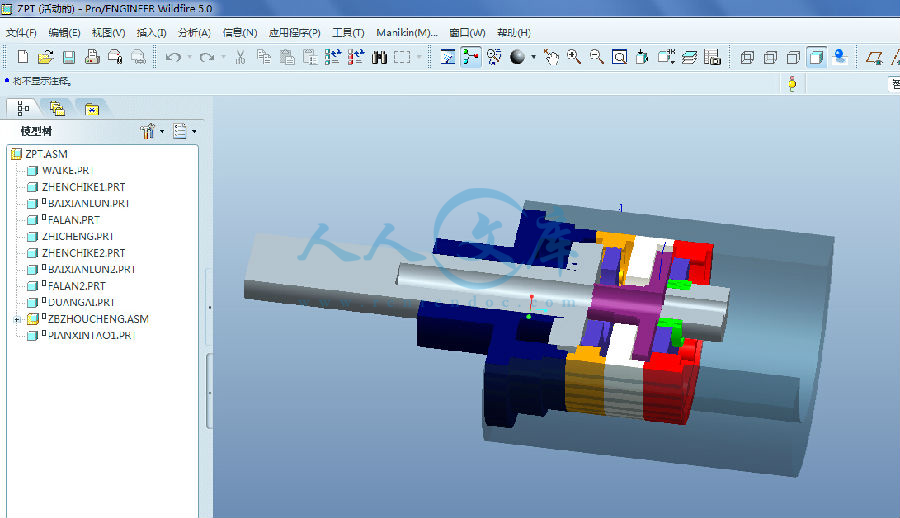The width and height of the screenshot is (900, 518).
Task: Select ZPT.ASM root assembly
Action: coord(46,154)
